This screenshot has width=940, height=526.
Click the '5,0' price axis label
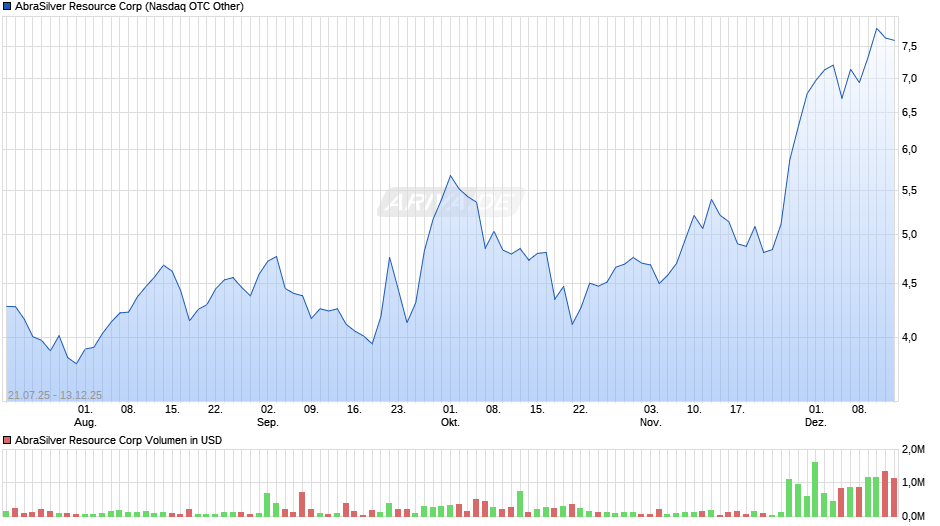click(909, 235)
